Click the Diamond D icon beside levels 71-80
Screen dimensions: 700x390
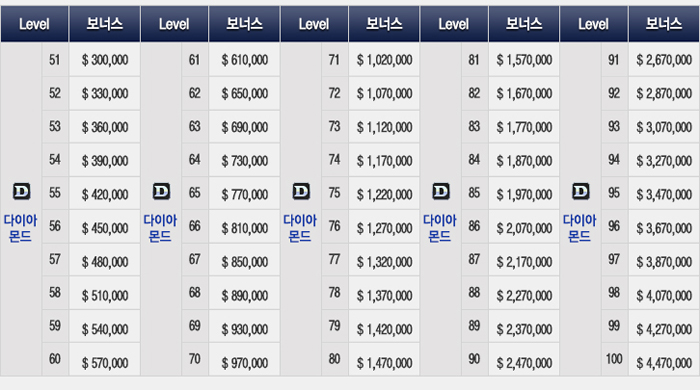pyautogui.click(x=301, y=191)
